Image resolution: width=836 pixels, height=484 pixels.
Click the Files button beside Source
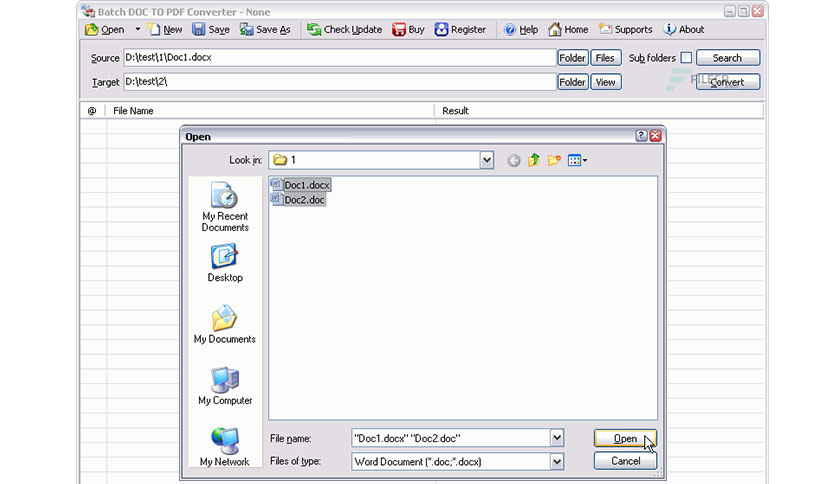tap(606, 58)
